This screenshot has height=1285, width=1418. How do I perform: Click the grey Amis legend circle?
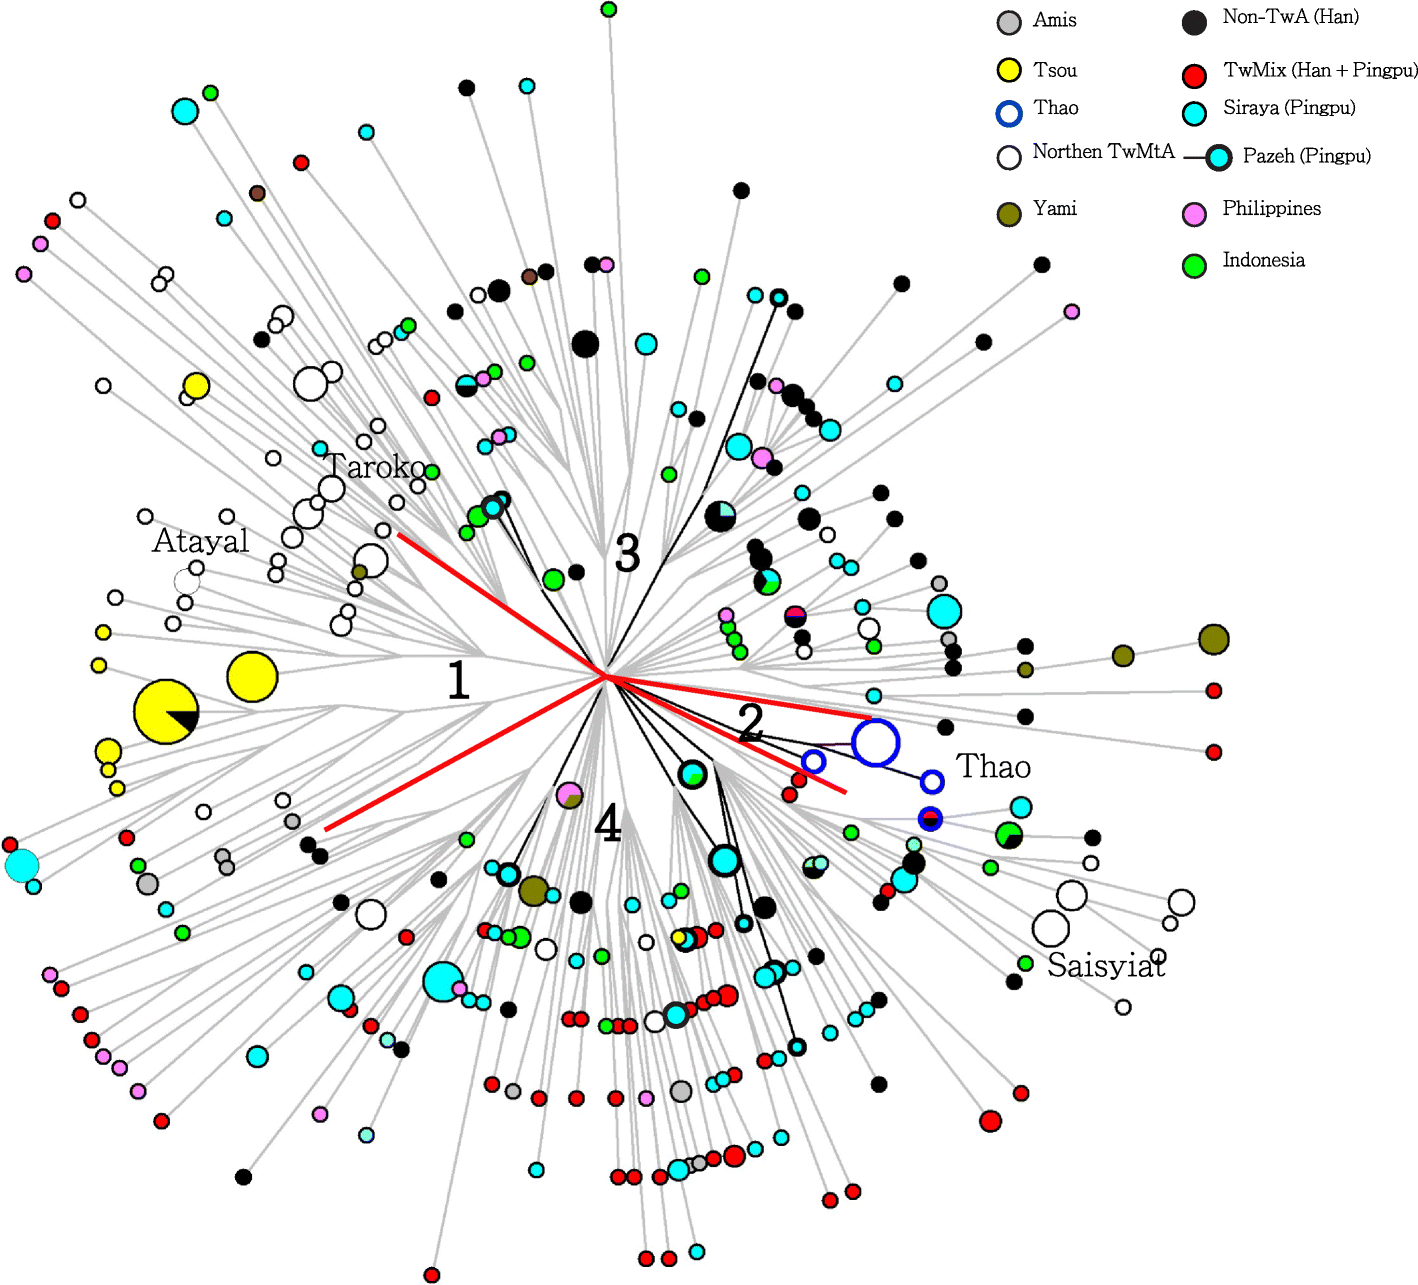click(x=1009, y=22)
